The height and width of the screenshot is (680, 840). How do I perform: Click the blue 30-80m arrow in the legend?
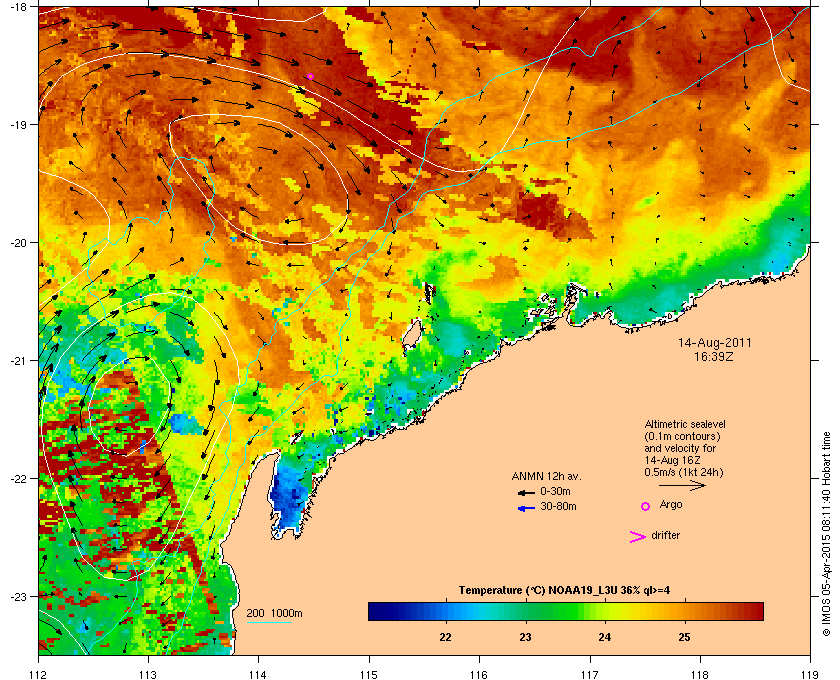526,509
